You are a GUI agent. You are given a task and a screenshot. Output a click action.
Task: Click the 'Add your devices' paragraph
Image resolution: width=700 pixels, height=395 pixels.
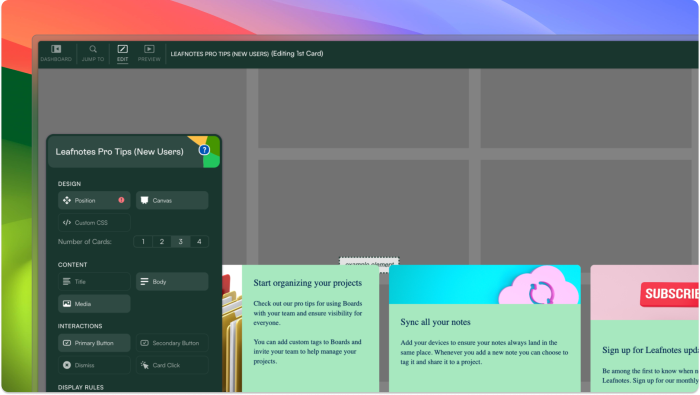(x=484, y=352)
